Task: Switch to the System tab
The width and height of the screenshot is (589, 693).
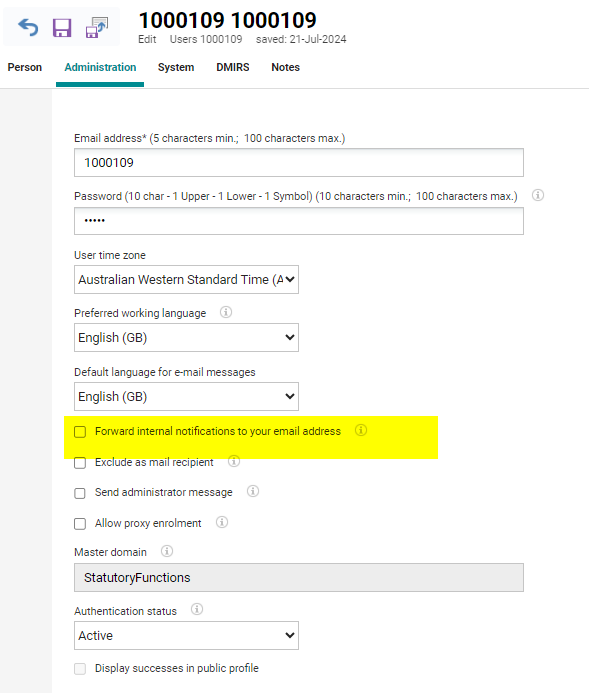Action: (176, 67)
